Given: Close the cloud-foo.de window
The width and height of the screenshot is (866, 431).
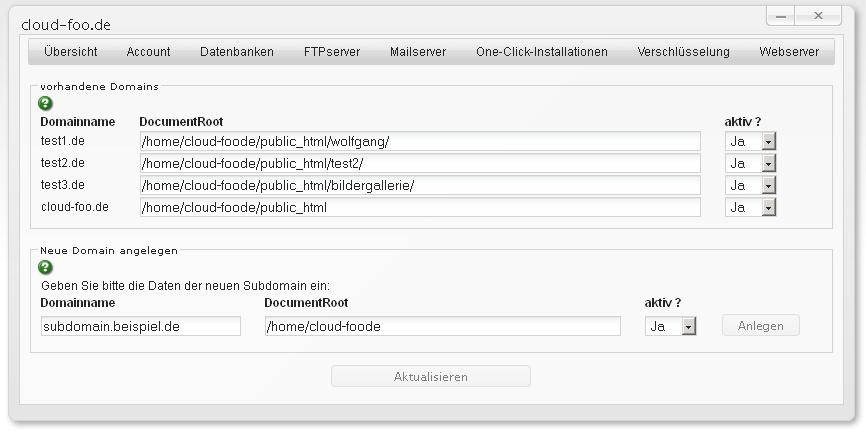Looking at the screenshot, I should click(819, 16).
